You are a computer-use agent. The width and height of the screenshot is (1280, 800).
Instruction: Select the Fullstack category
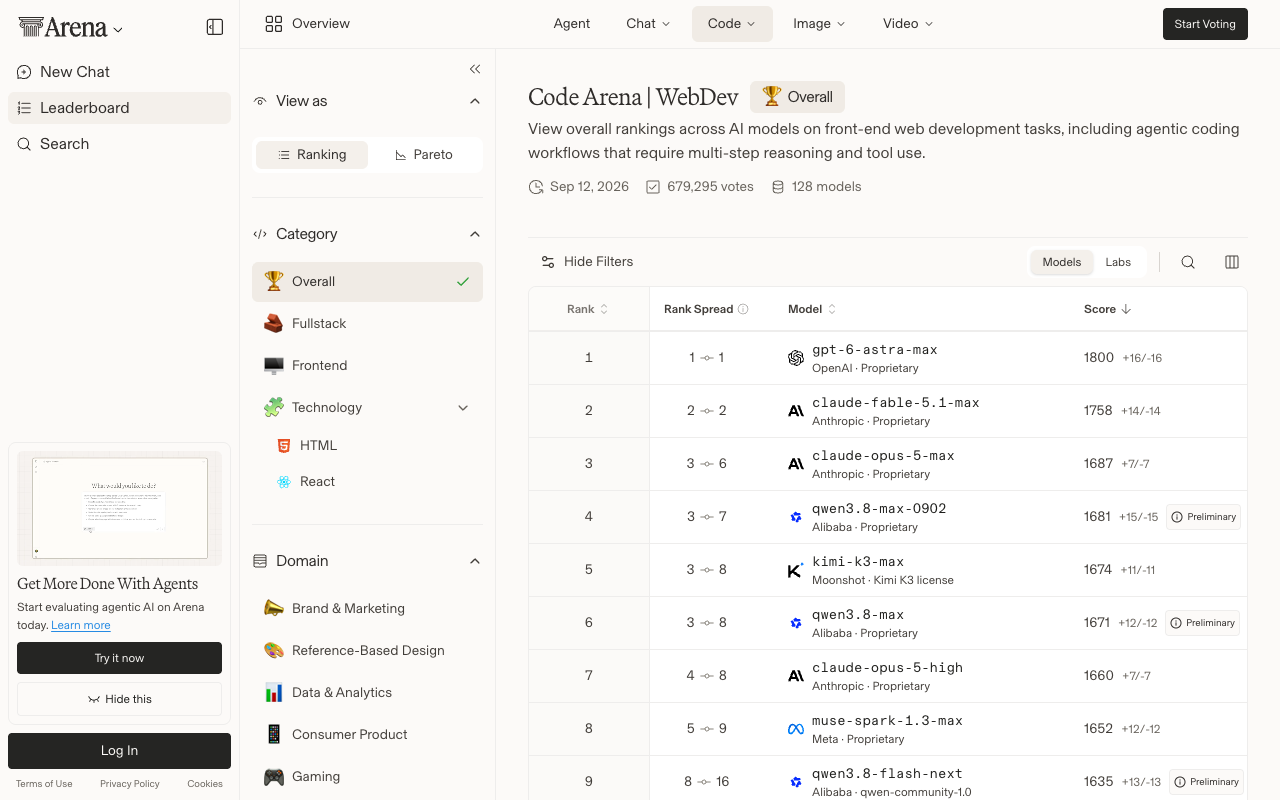pos(367,324)
